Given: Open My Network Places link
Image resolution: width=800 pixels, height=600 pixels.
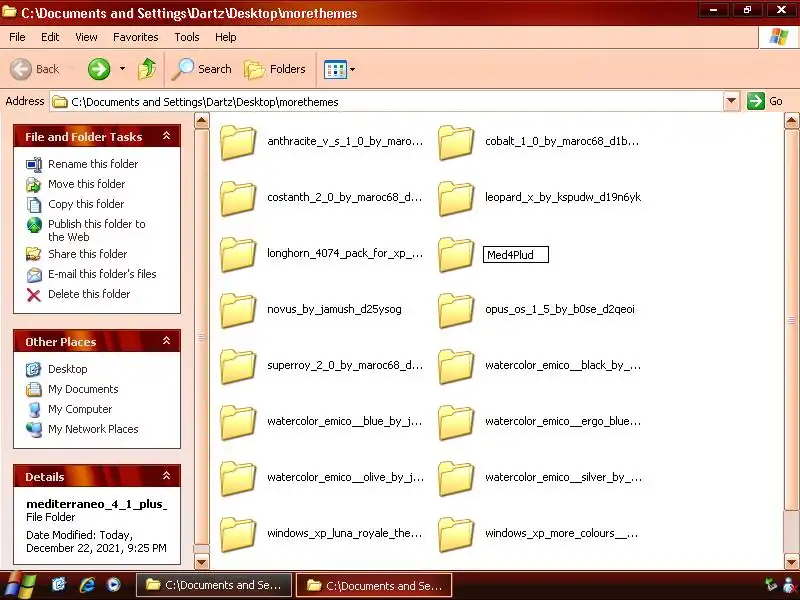Looking at the screenshot, I should [93, 429].
